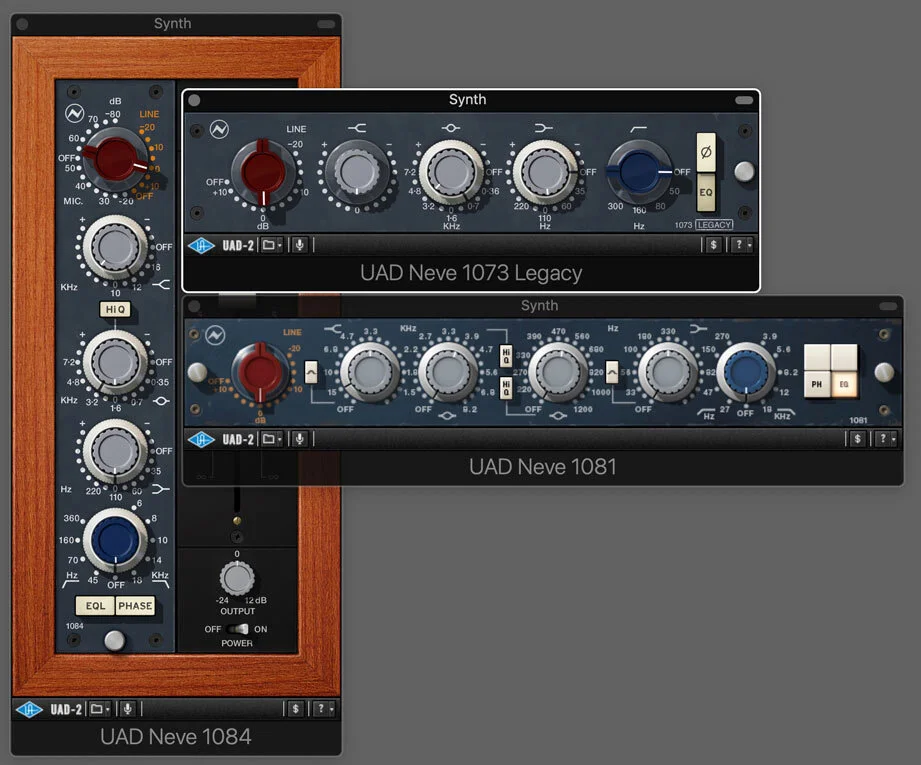Click the low shelf/bell switch on Neve 1081
Screen dimensions: 921x765
(612, 372)
